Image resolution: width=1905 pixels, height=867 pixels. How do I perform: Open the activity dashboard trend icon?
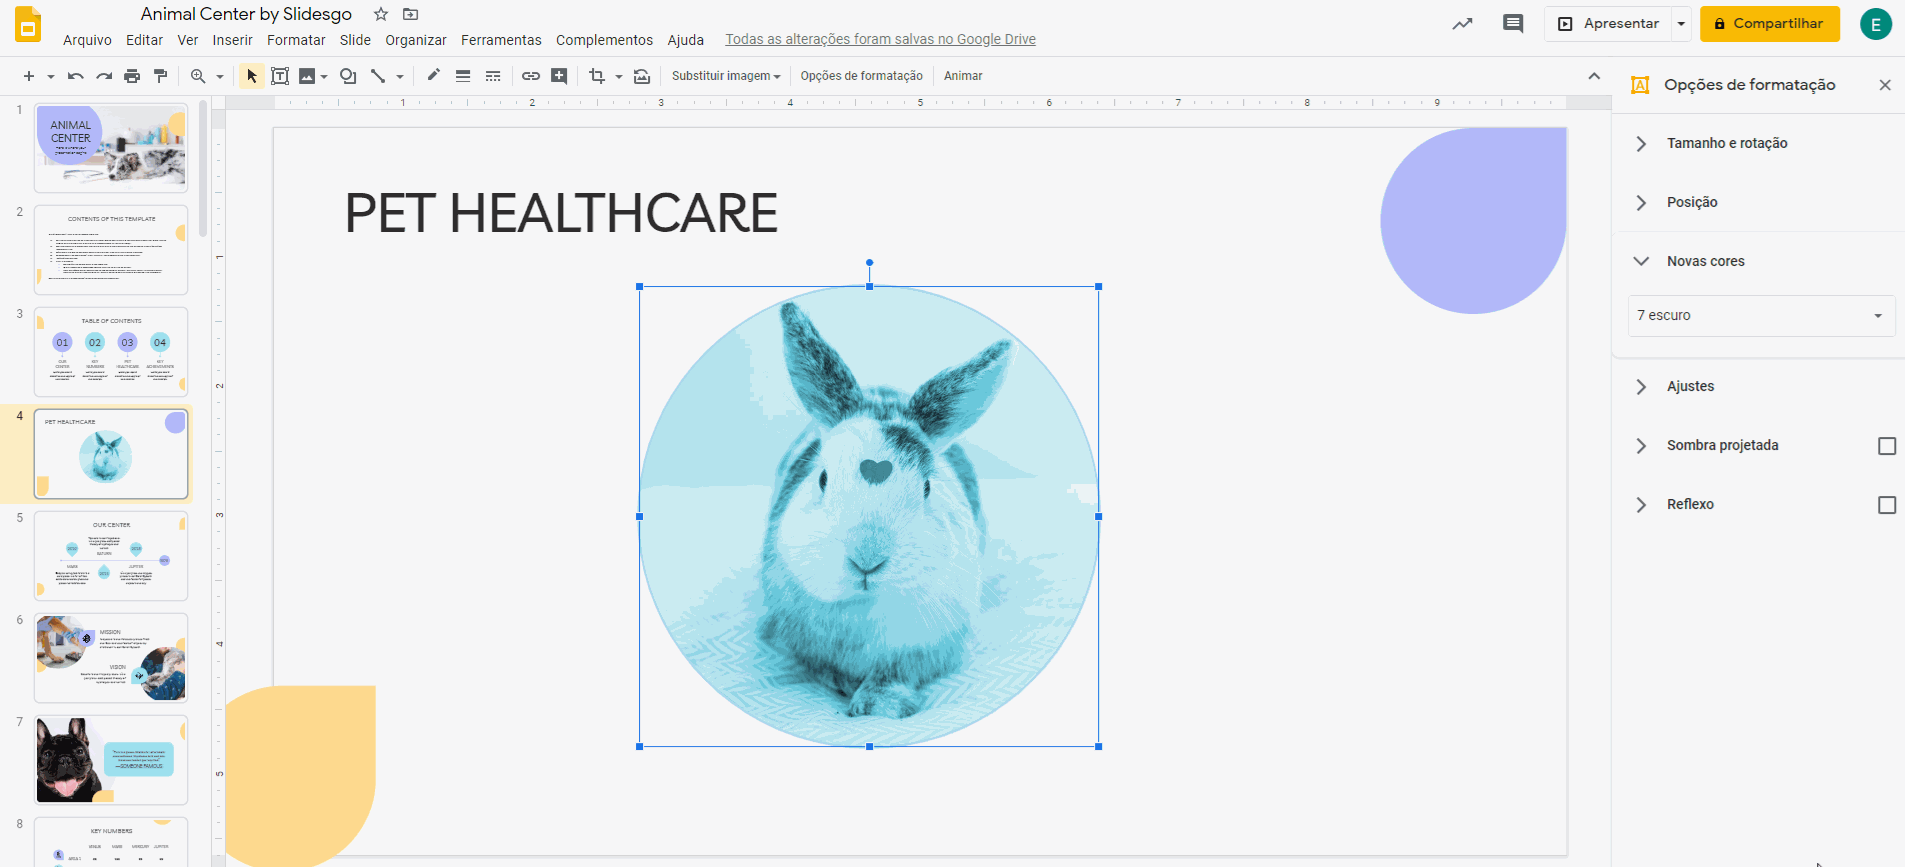coord(1462,23)
